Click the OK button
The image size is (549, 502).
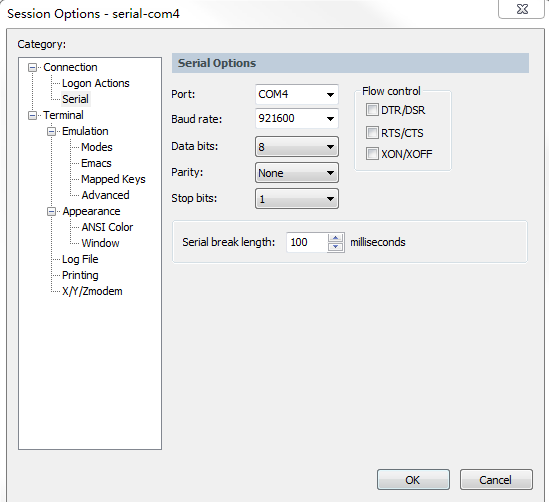tap(413, 480)
